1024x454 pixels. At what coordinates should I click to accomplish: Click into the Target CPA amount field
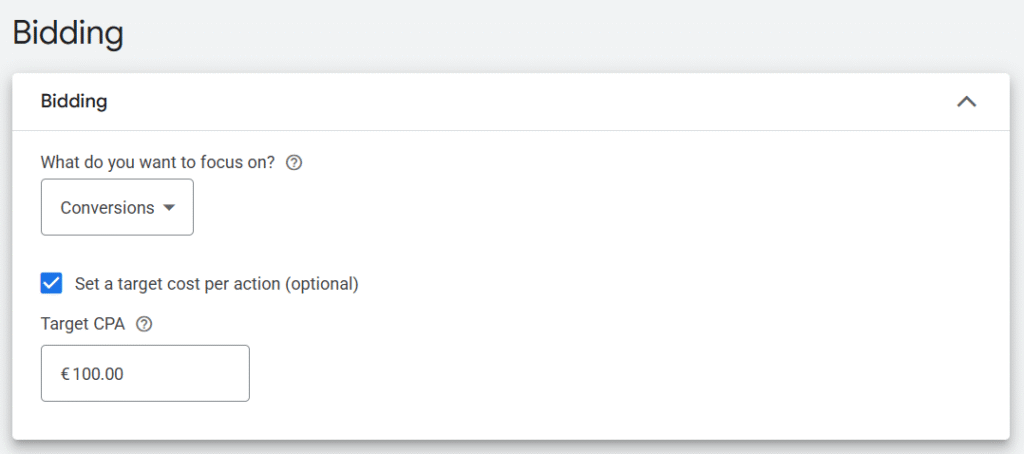tap(145, 374)
